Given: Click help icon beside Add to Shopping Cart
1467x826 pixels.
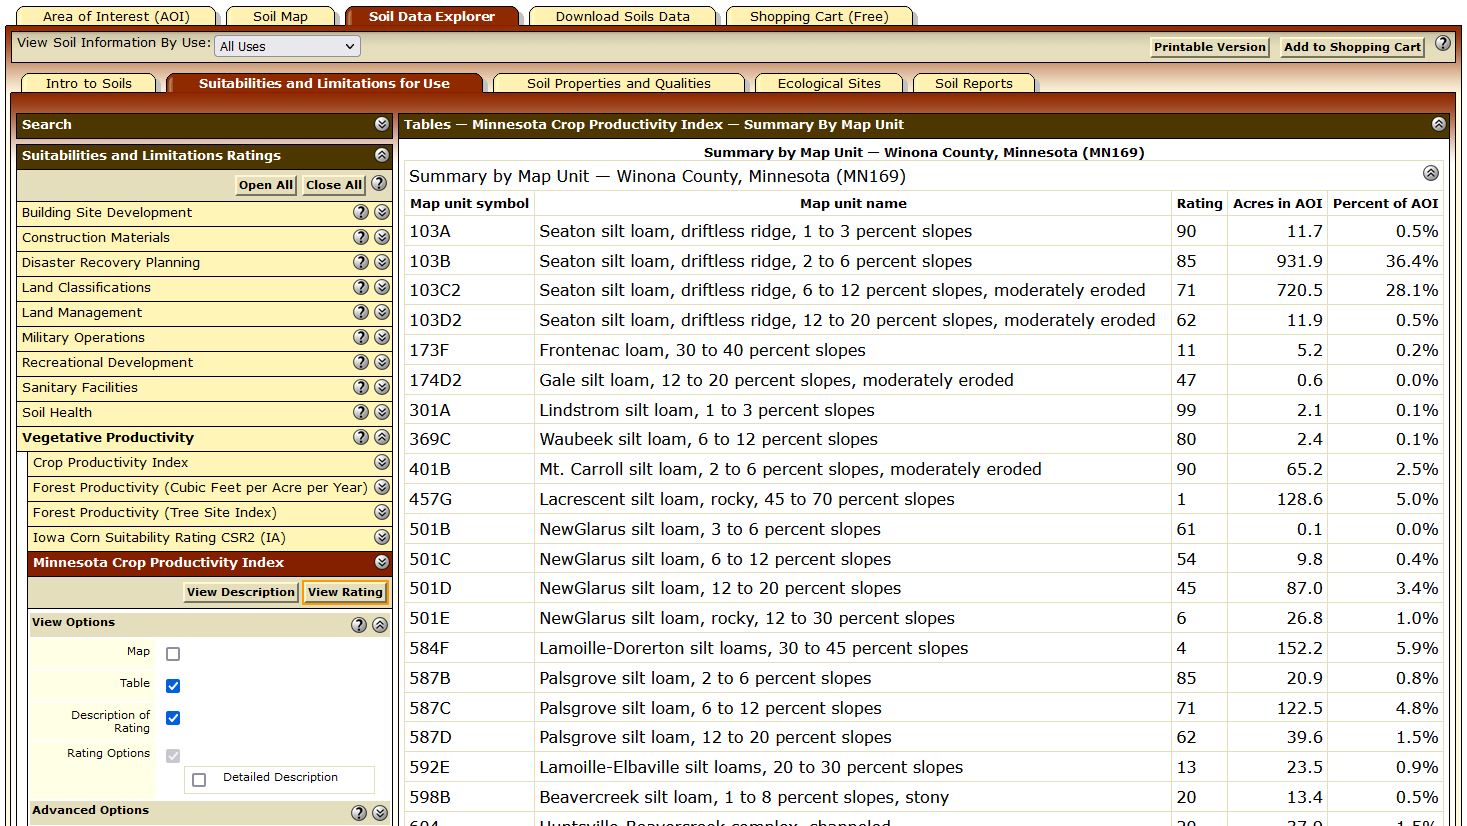Looking at the screenshot, I should (1443, 44).
